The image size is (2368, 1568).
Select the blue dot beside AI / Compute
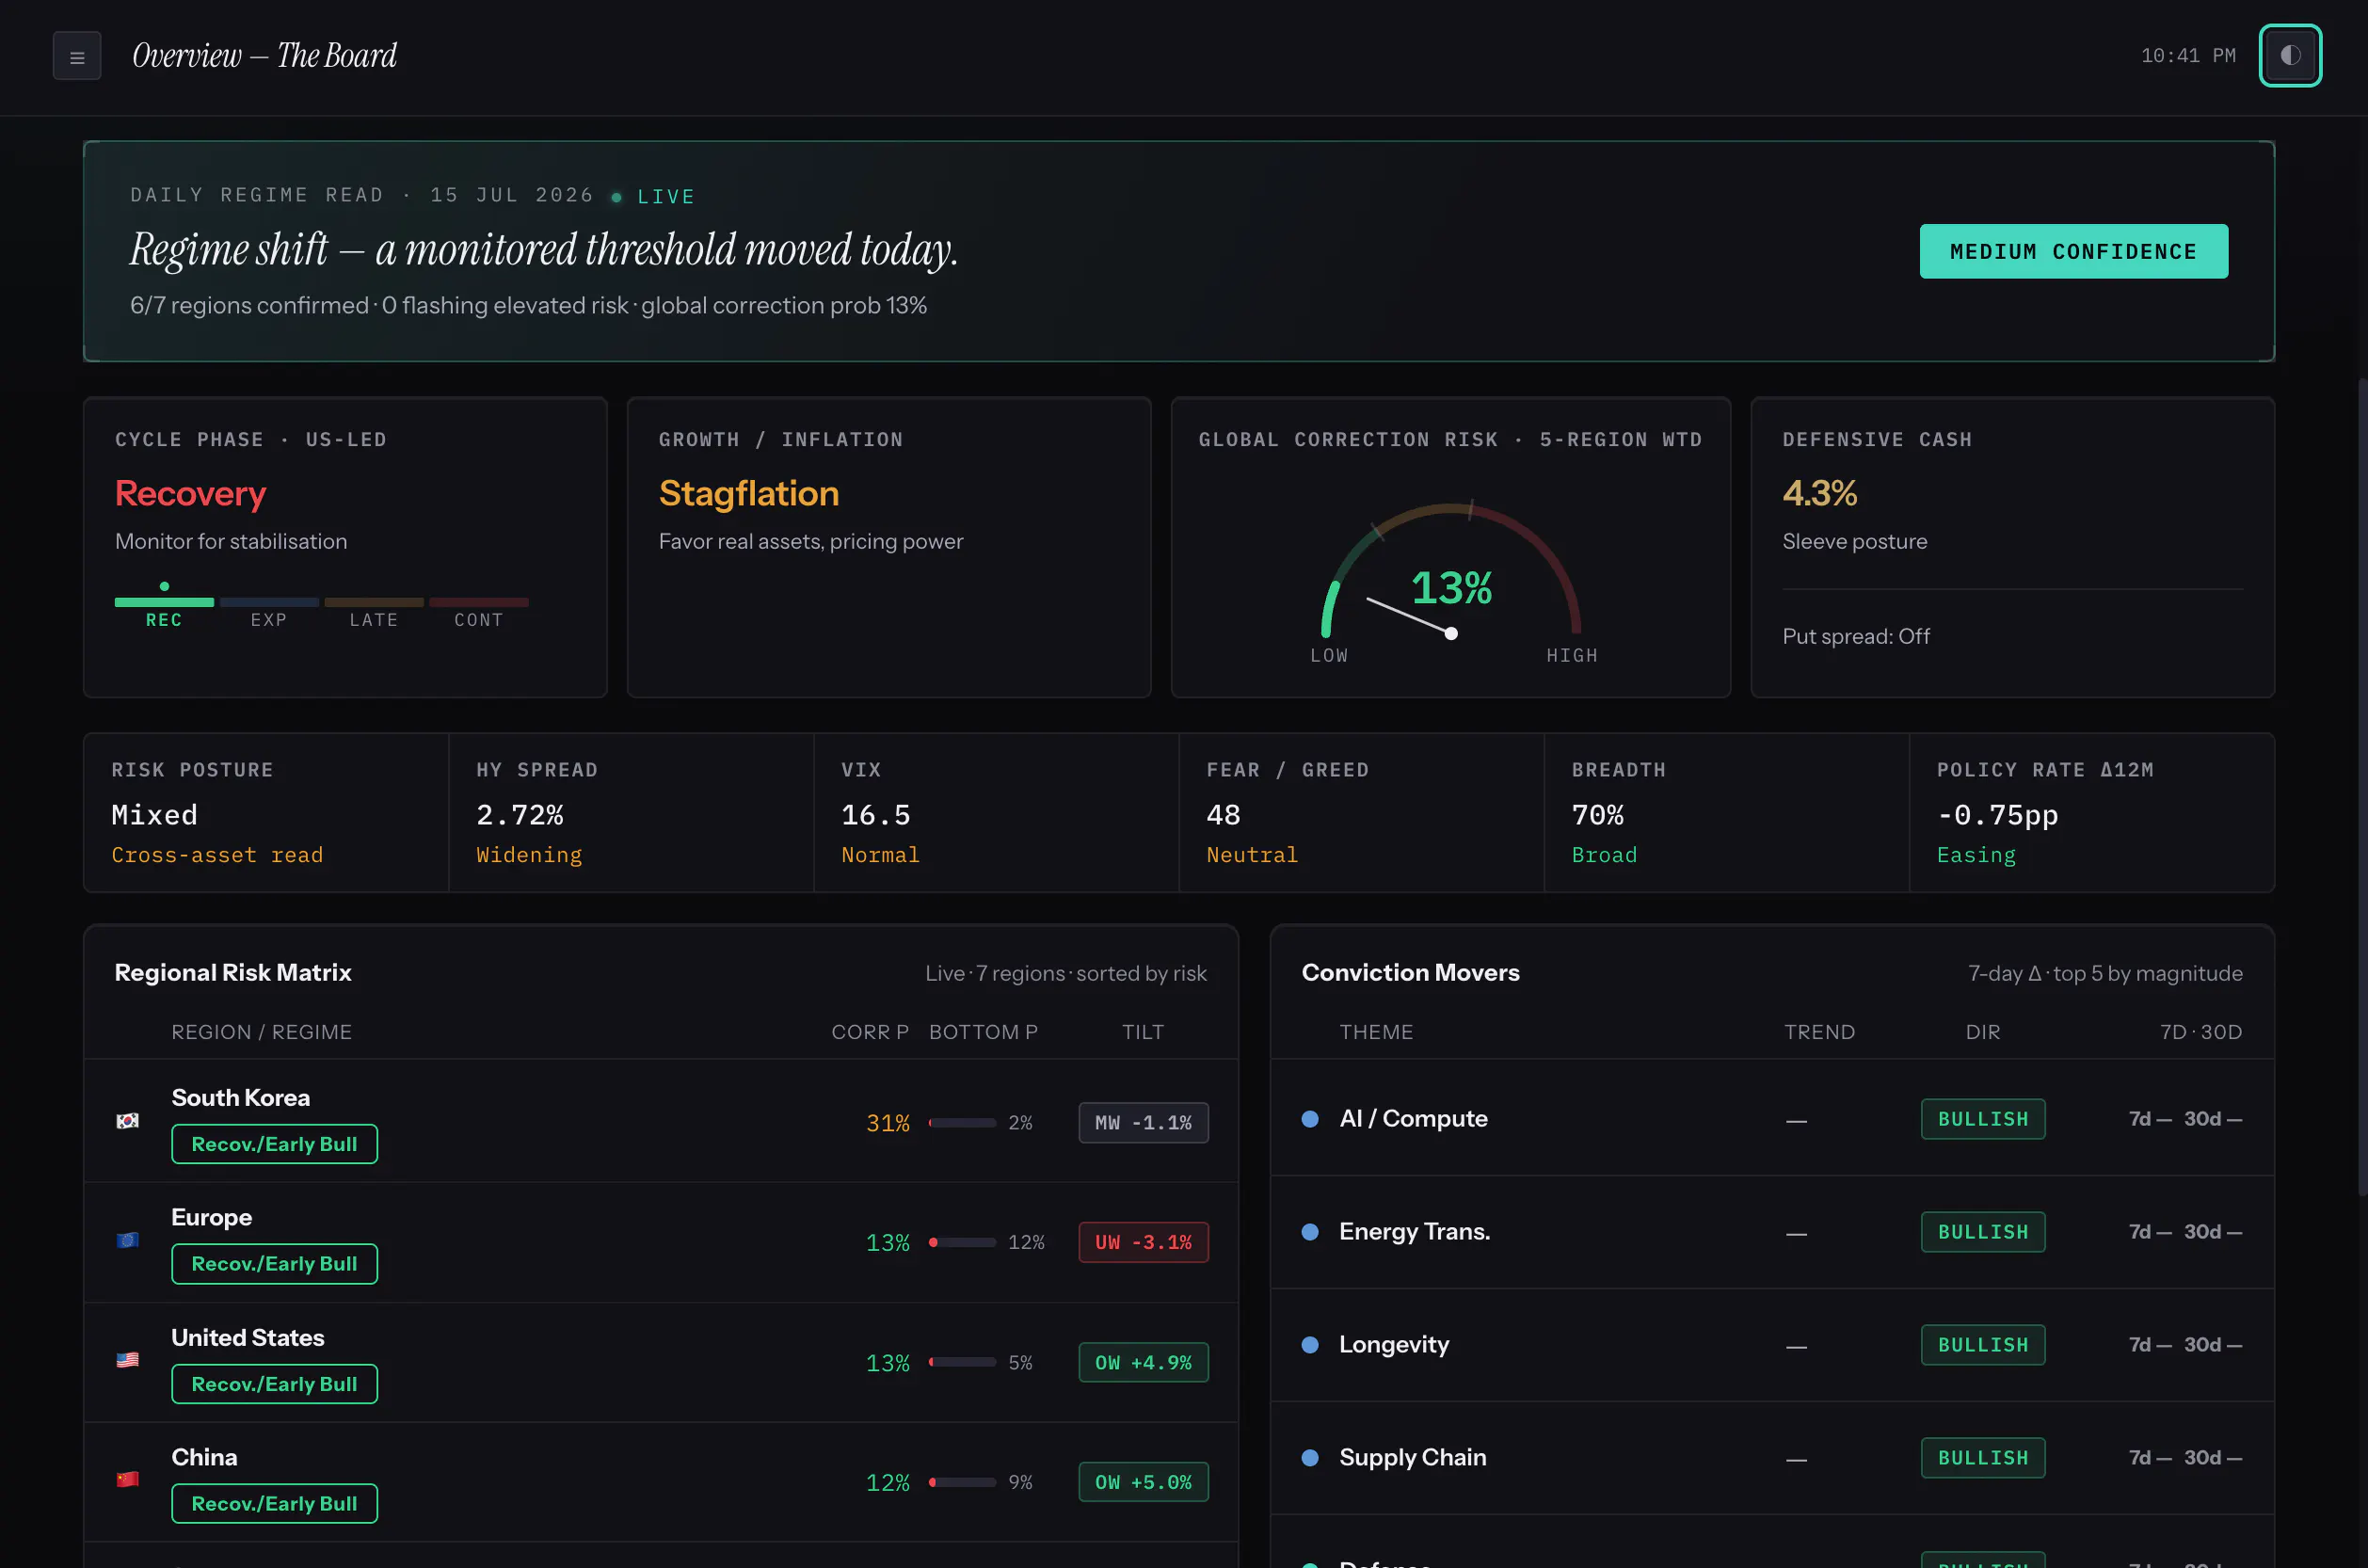coord(1310,1119)
